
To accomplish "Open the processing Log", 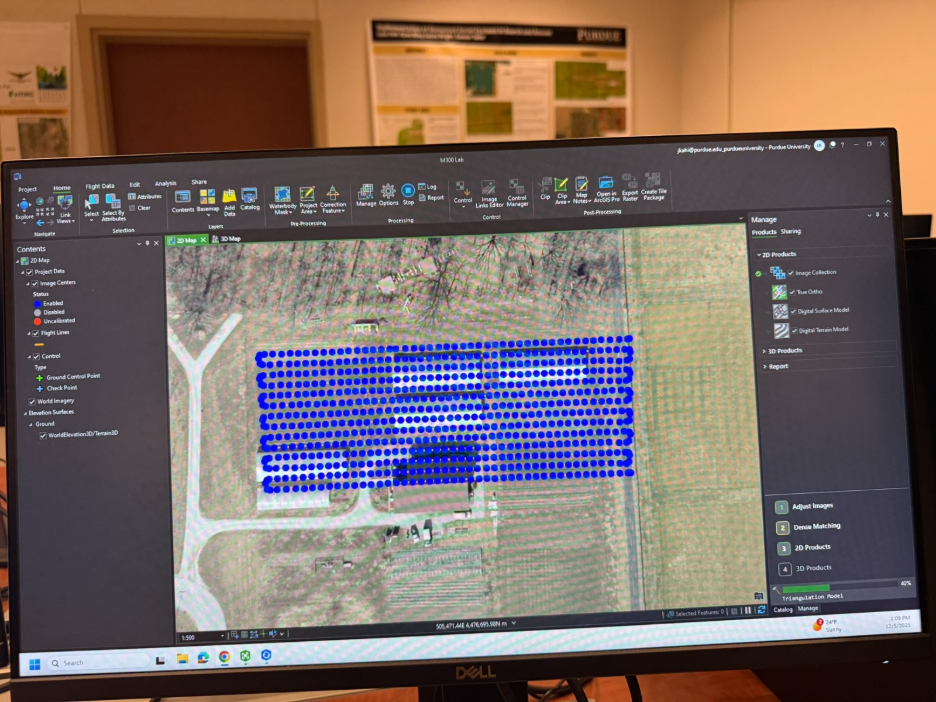I will click(428, 187).
